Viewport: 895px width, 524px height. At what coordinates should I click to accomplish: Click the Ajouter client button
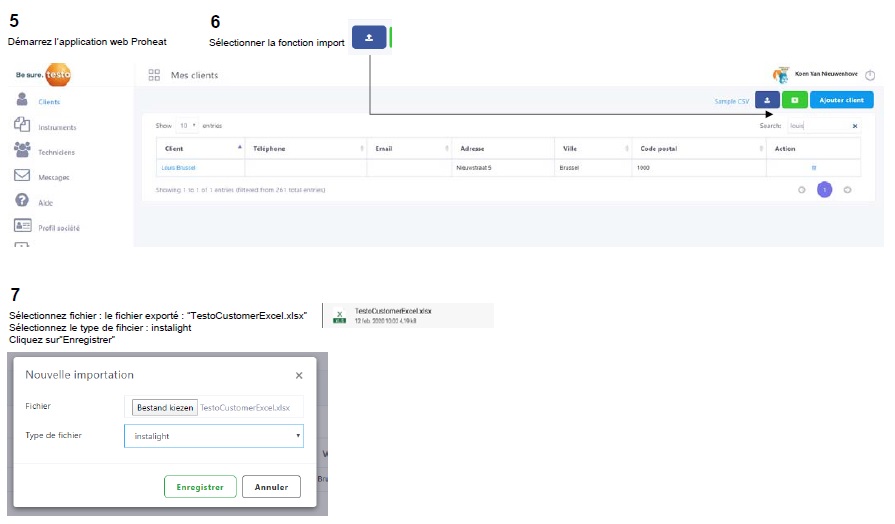(x=841, y=100)
